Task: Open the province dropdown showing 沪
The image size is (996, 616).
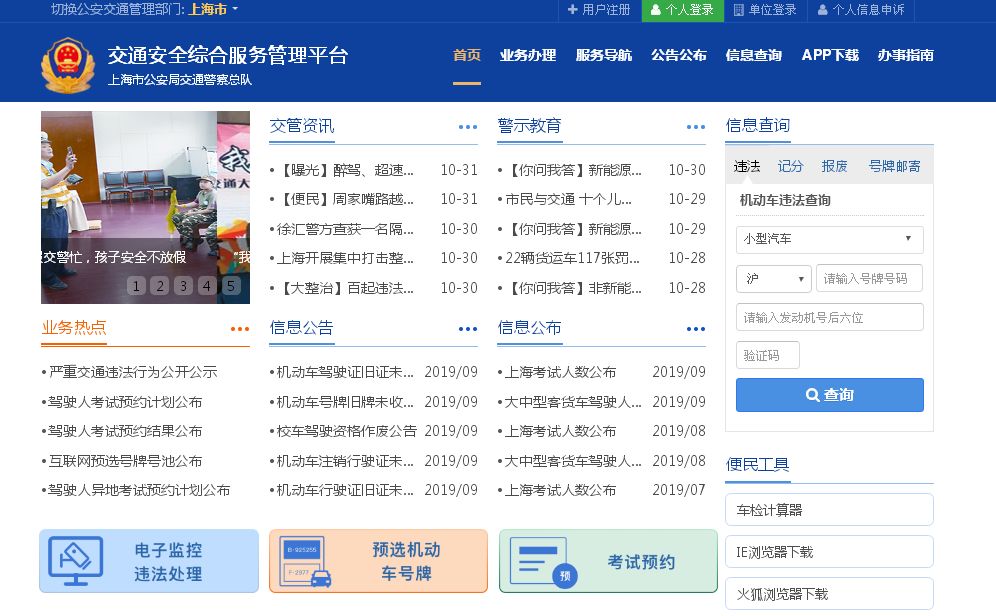Action: point(773,278)
